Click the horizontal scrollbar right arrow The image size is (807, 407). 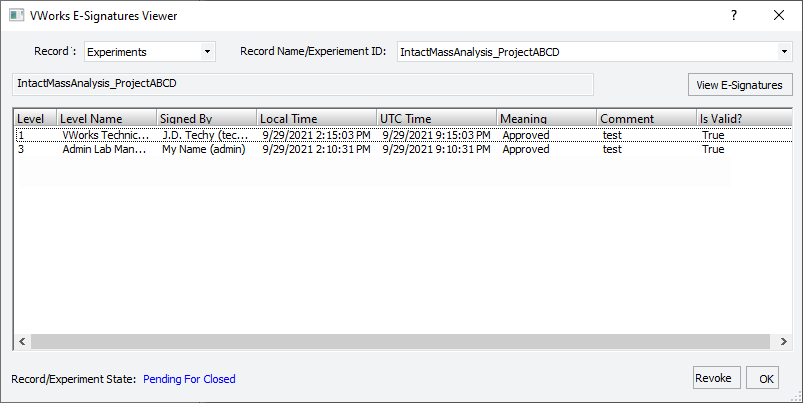(x=783, y=341)
